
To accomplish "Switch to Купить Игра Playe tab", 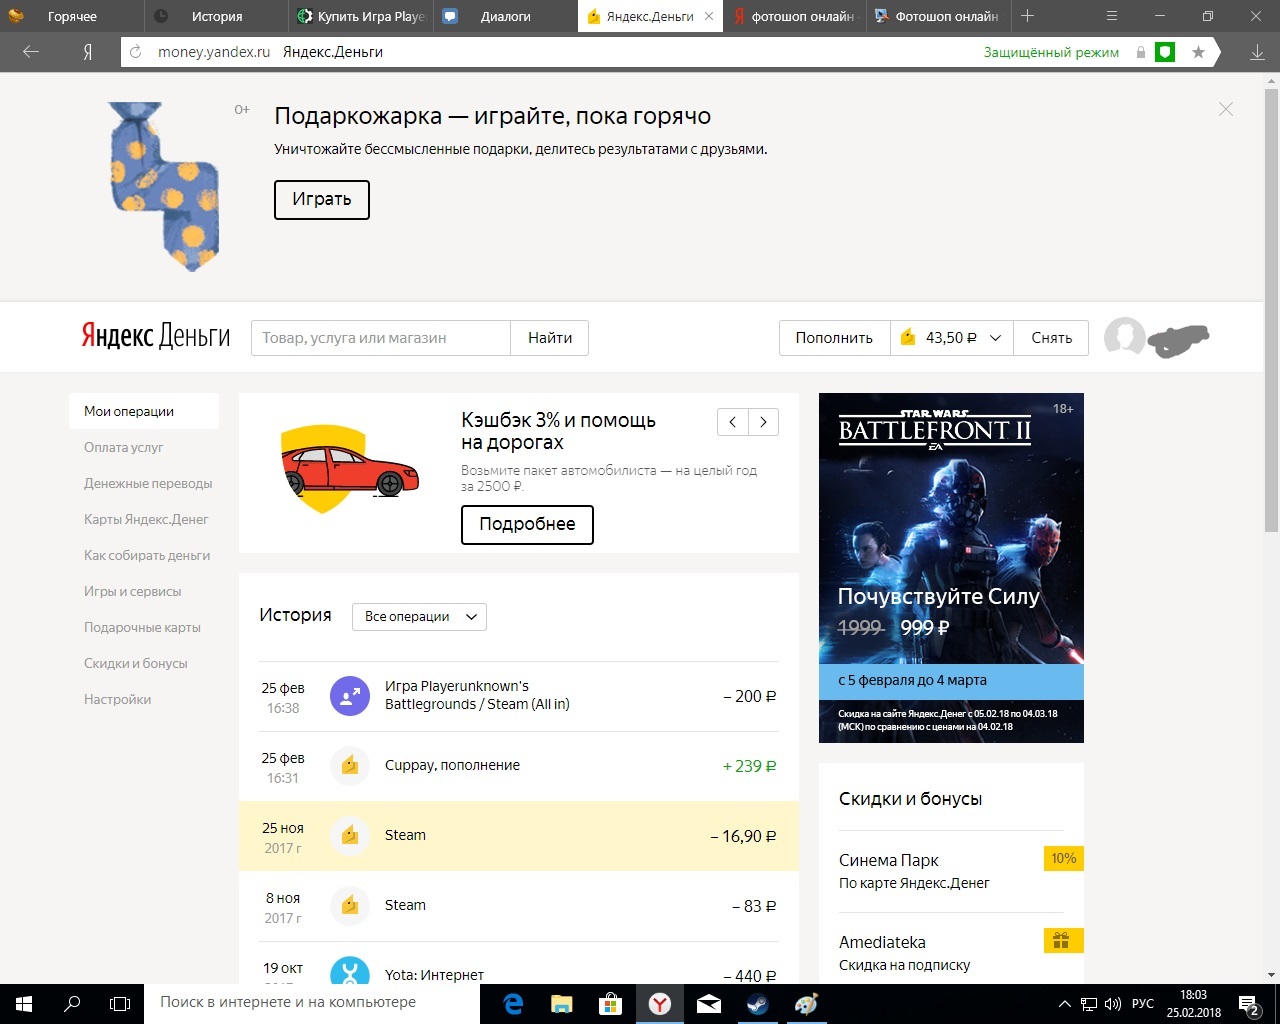I will pyautogui.click(x=361, y=16).
